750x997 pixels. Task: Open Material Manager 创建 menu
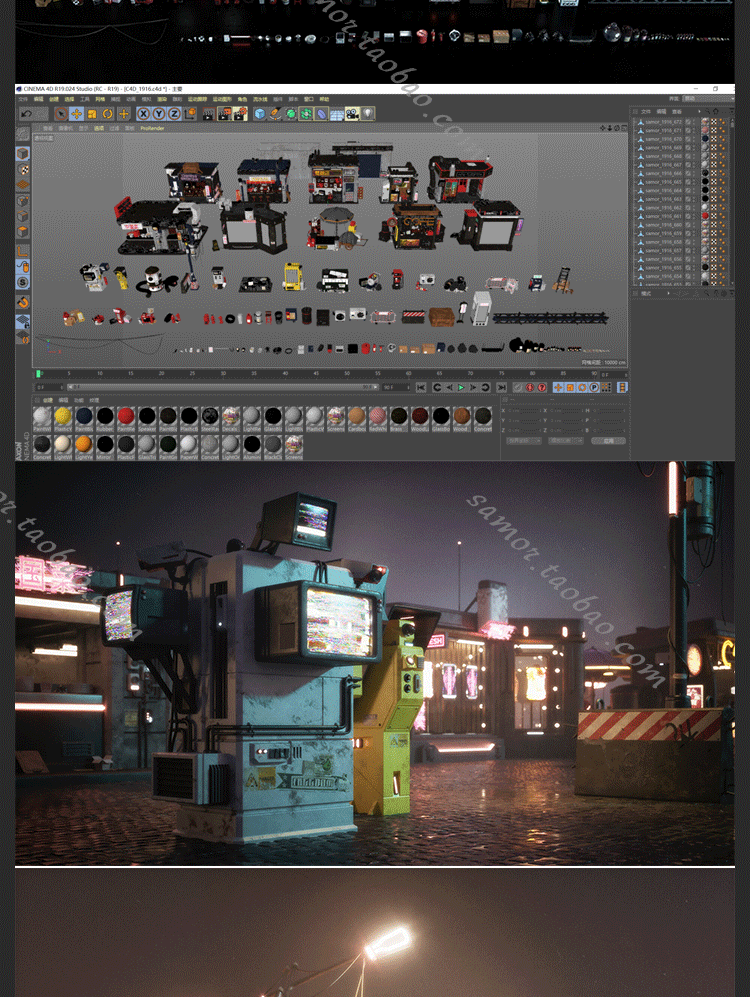click(x=48, y=400)
